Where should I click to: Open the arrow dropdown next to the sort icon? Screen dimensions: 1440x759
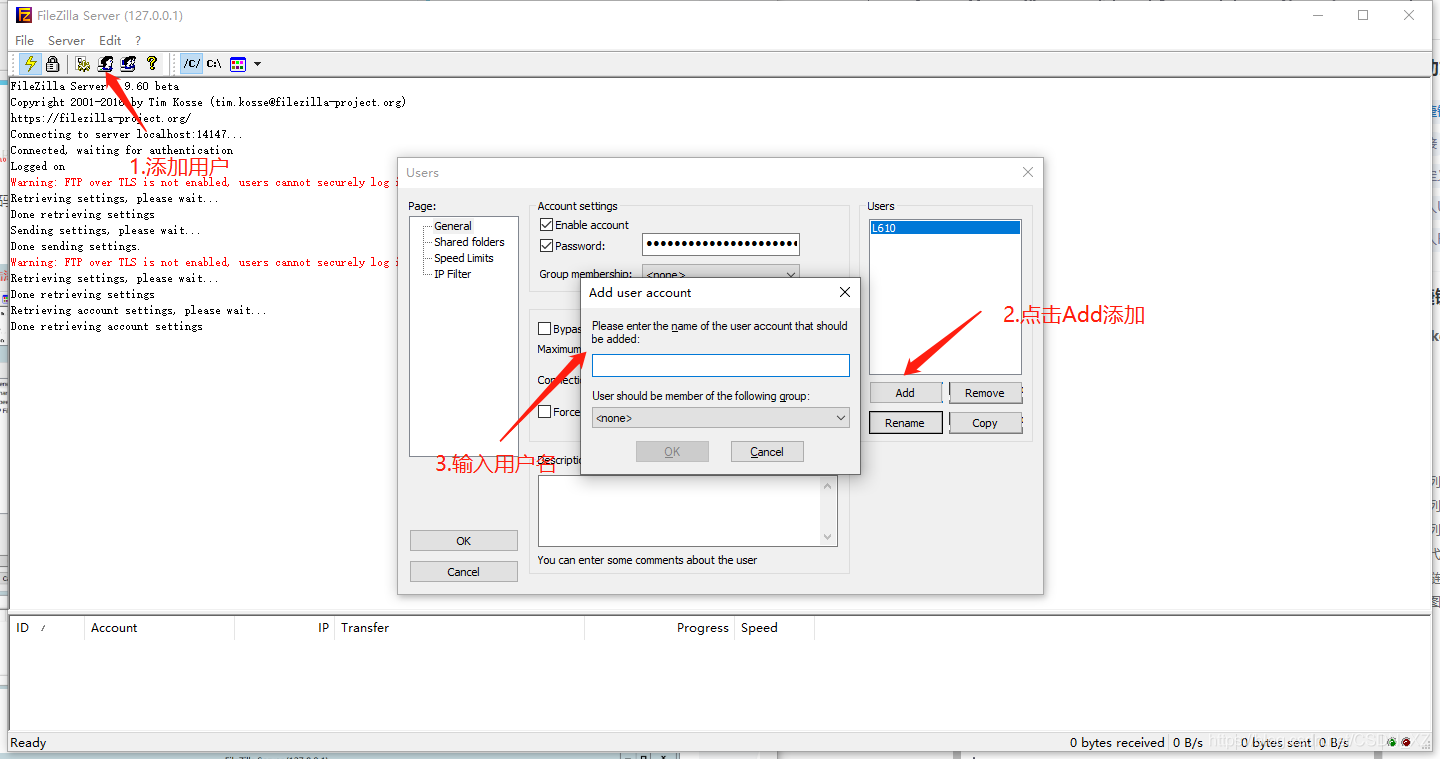tap(257, 64)
